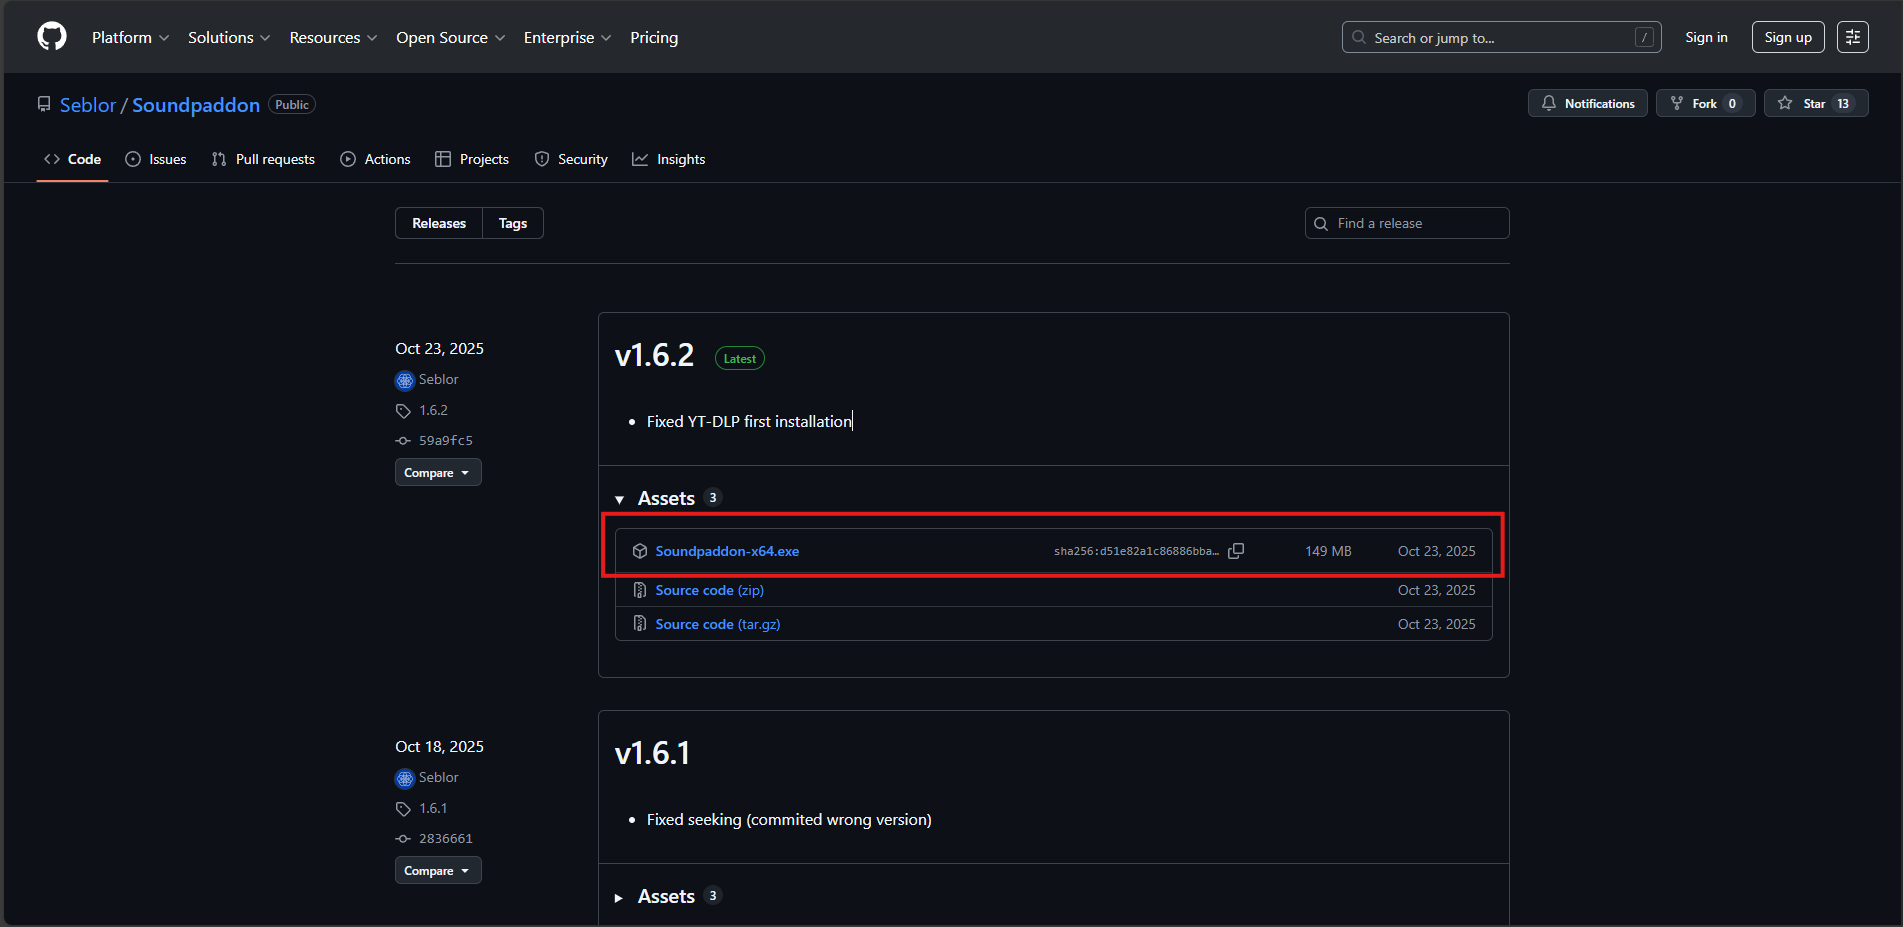Click the Latest release badge
Screen dimensions: 1903x927
740,358
